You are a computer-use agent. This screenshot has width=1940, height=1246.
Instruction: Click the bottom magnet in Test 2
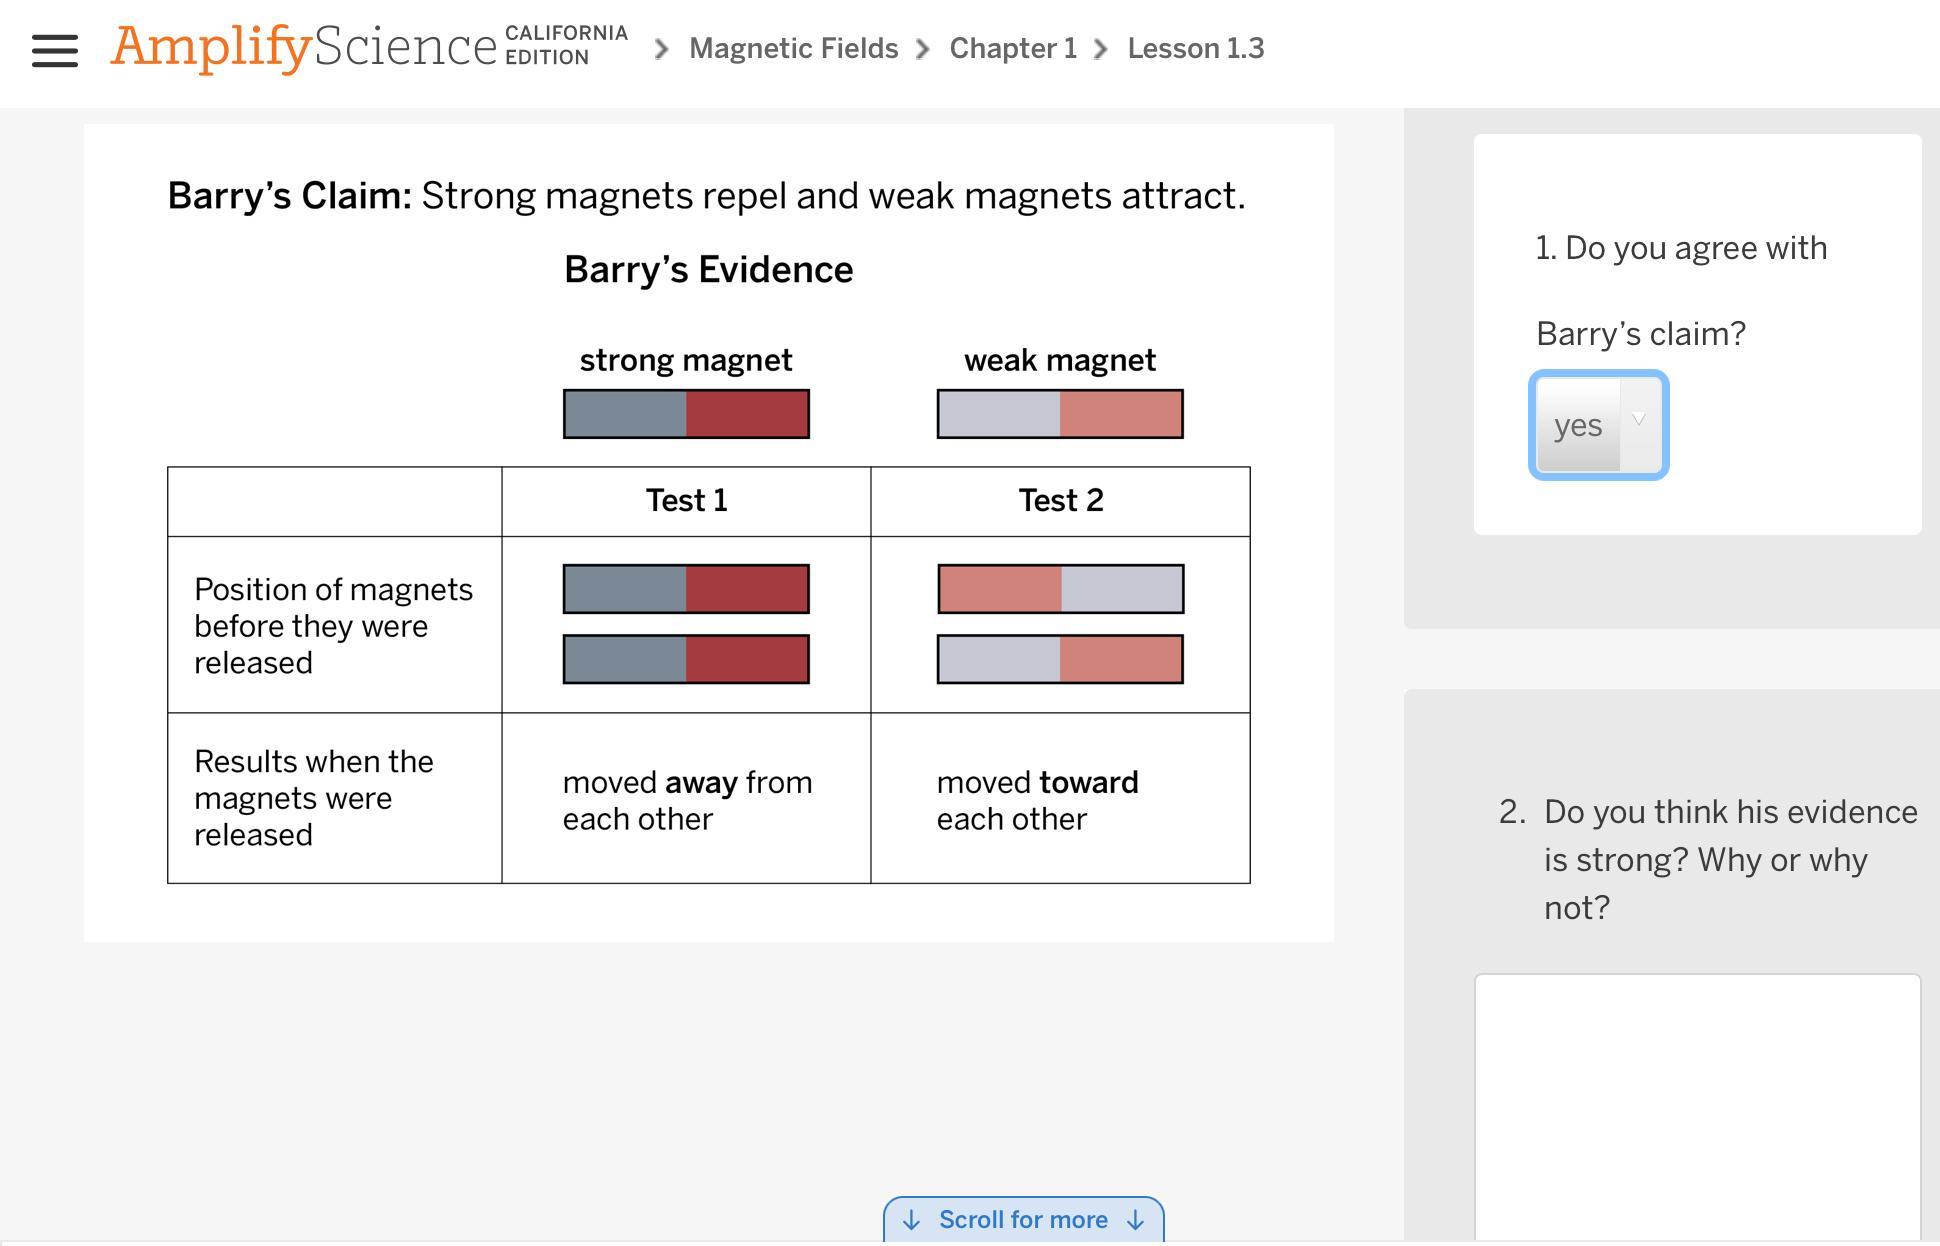click(x=1060, y=659)
